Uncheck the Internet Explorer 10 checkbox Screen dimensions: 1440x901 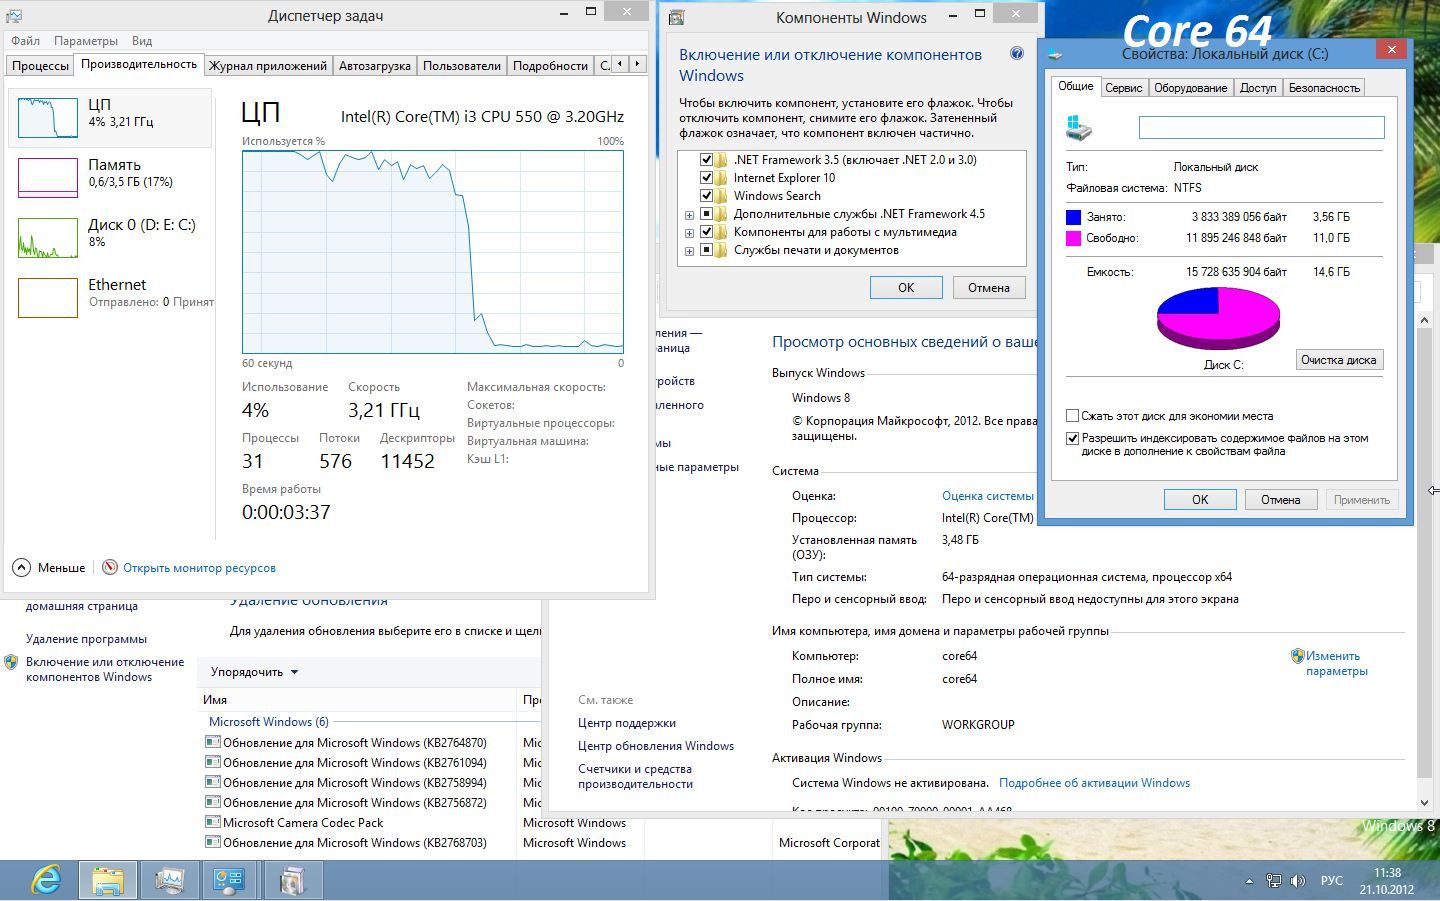click(x=706, y=178)
